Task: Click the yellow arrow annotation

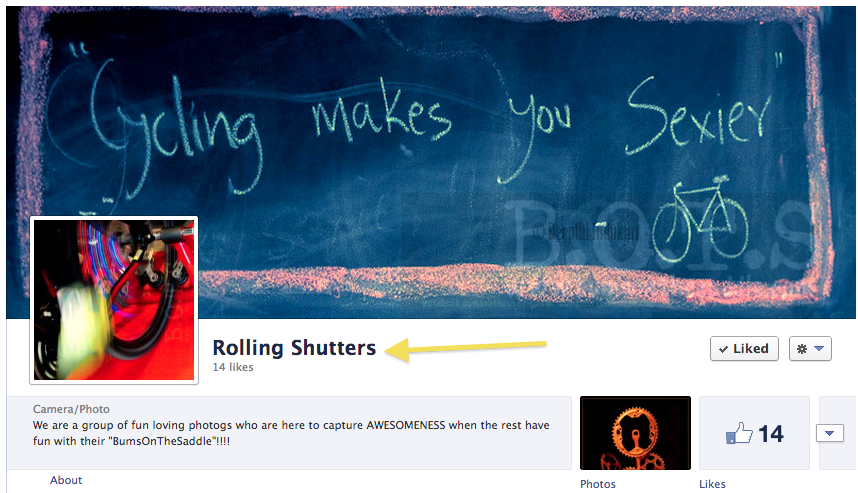Action: (x=466, y=349)
